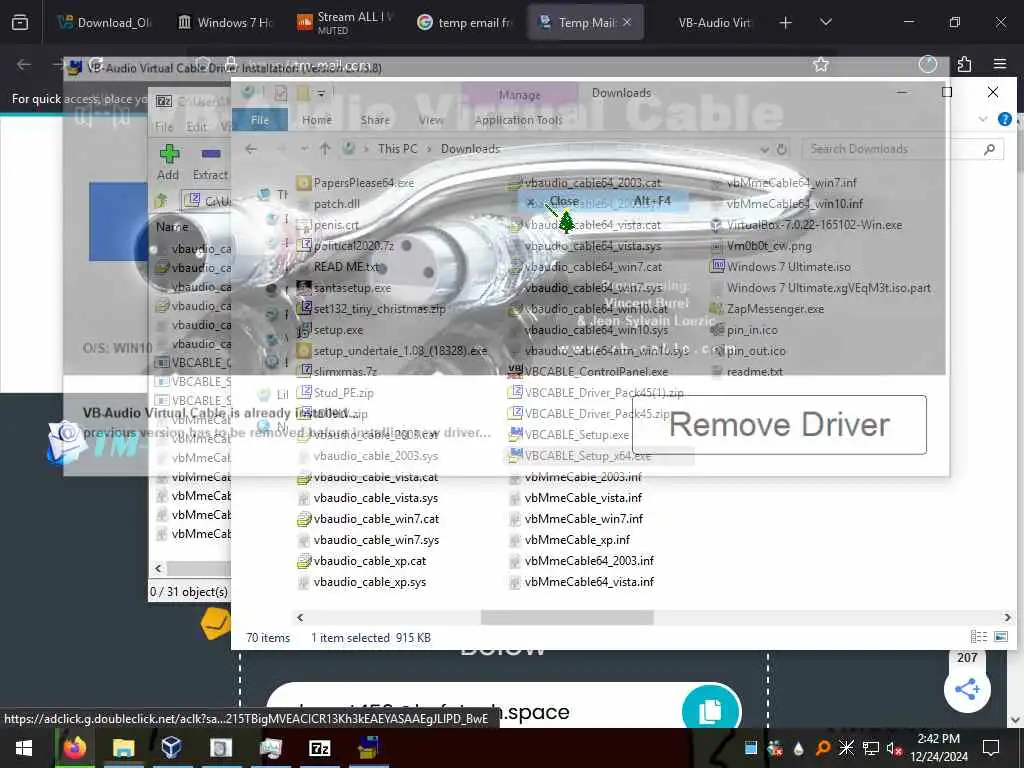Select vbMmeCable64_vista.inf file
1024x768 pixels.
click(581, 582)
